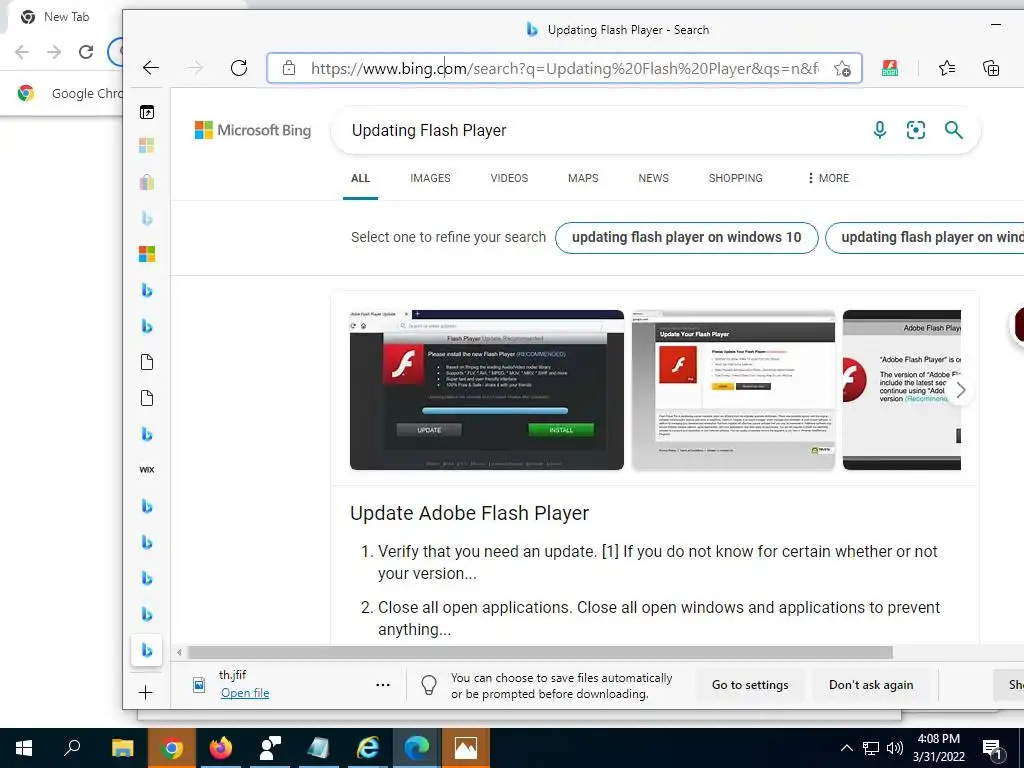Open the notification center icon
The width and height of the screenshot is (1024, 768).
pos(993,749)
